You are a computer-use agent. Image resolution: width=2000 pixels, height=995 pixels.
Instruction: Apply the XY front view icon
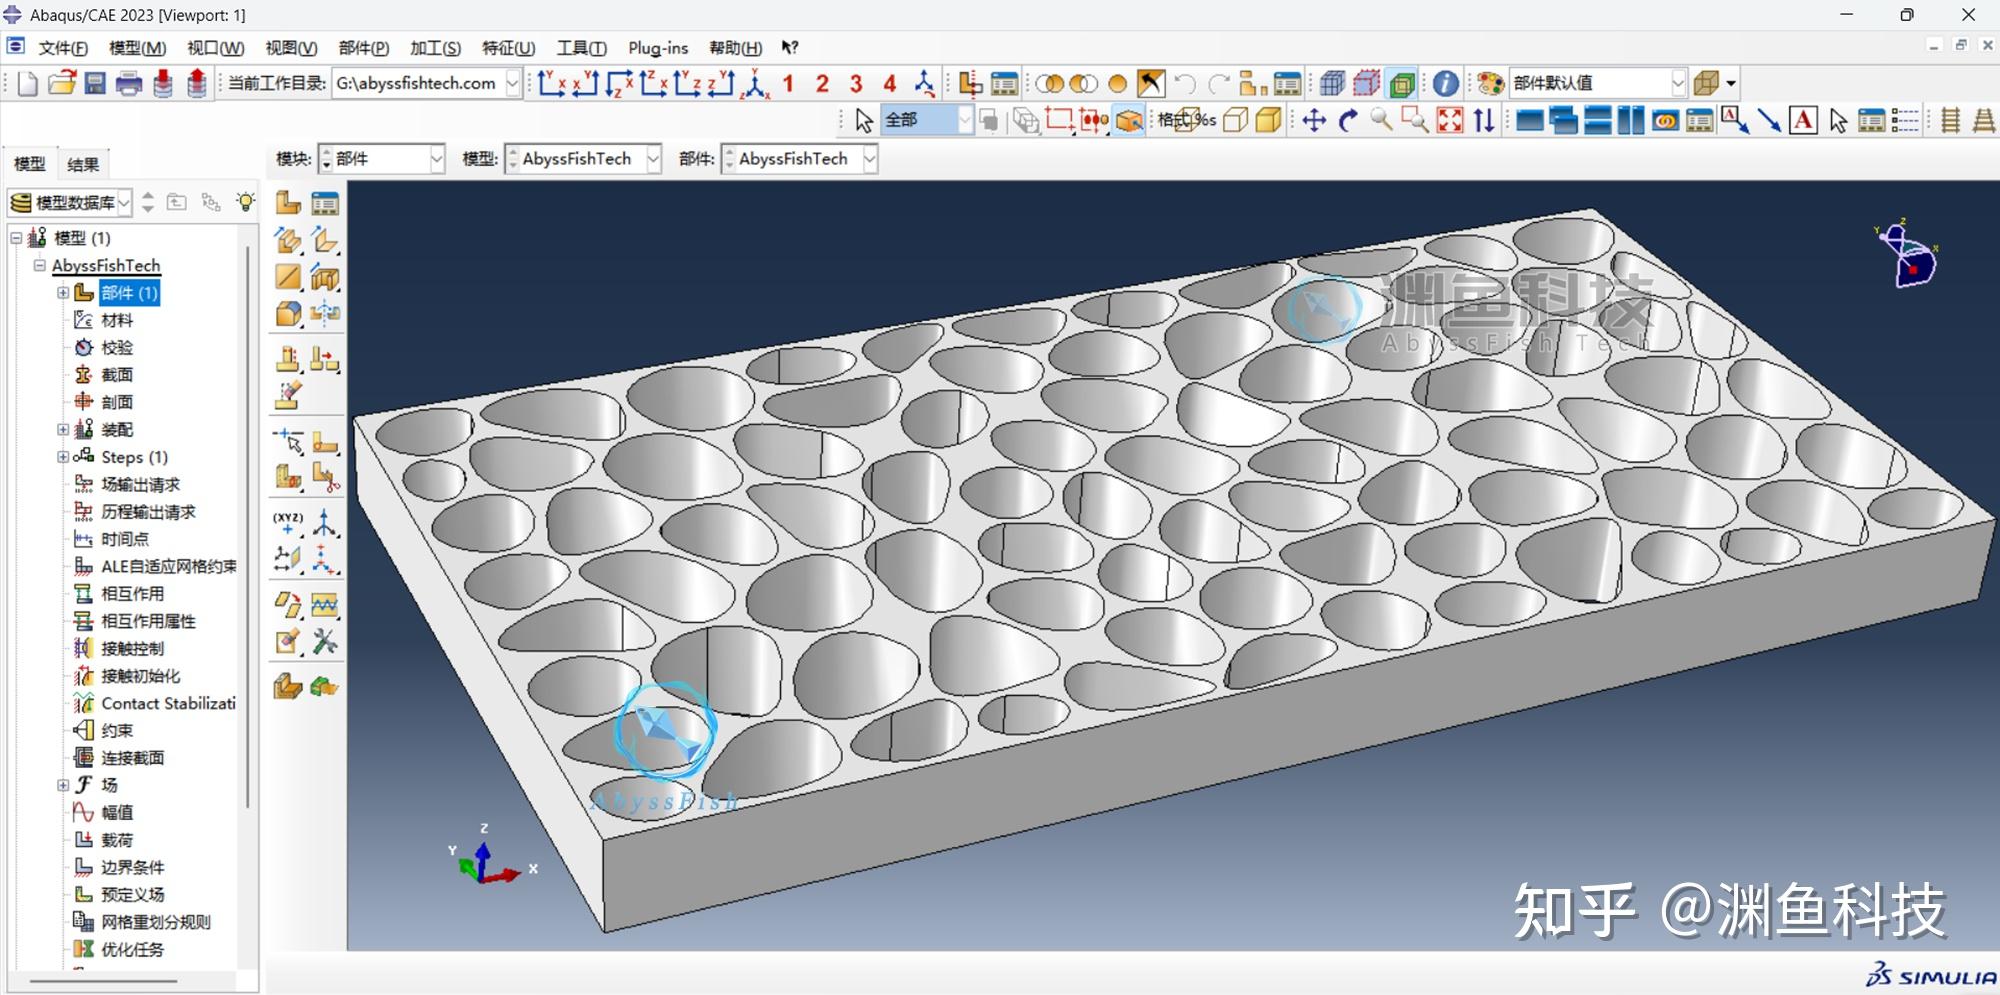[x=551, y=84]
